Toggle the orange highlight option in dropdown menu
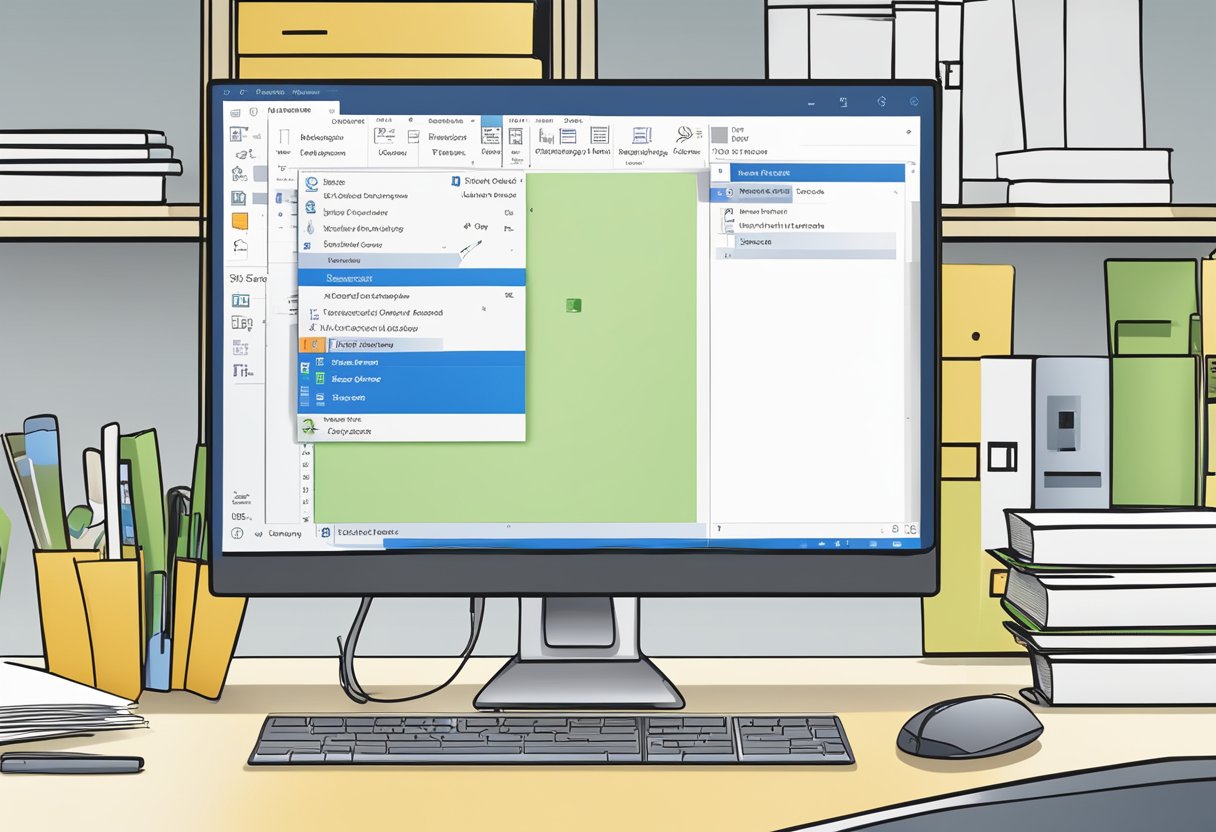This screenshot has width=1216, height=832. (311, 343)
